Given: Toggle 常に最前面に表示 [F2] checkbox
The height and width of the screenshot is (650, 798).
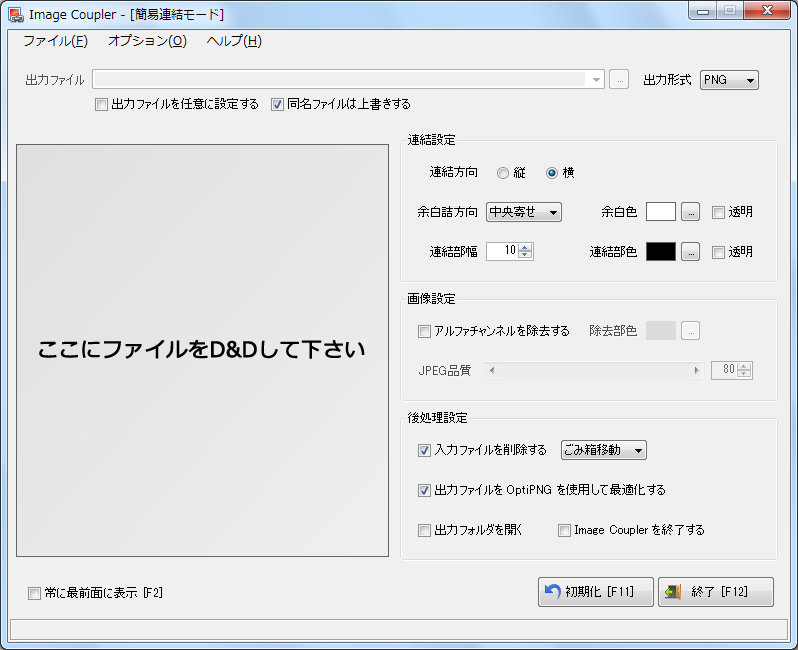Looking at the screenshot, I should point(35,593).
